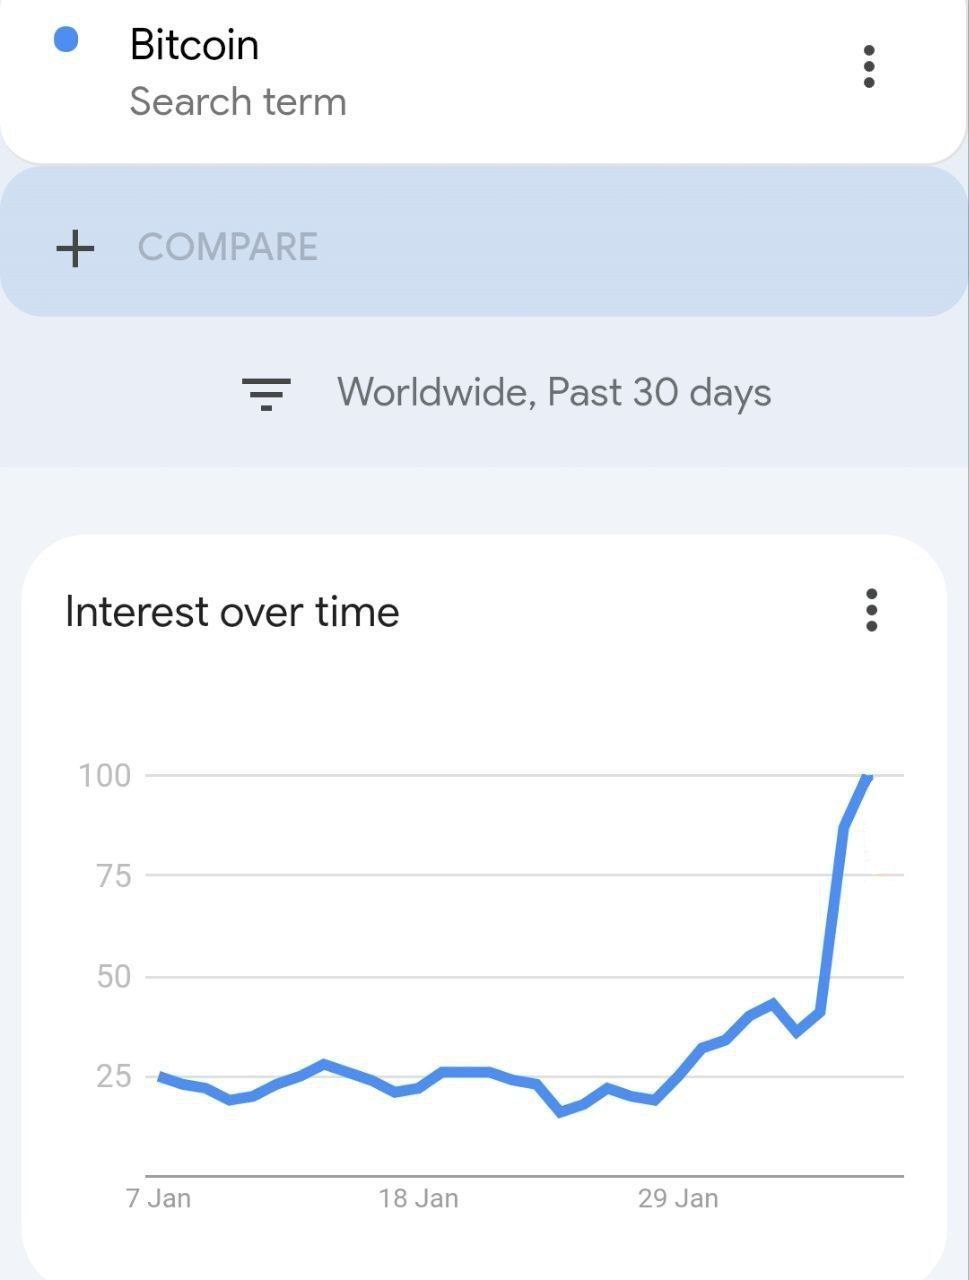969x1280 pixels.
Task: Select the Bitcoin search term text
Action: tap(194, 45)
